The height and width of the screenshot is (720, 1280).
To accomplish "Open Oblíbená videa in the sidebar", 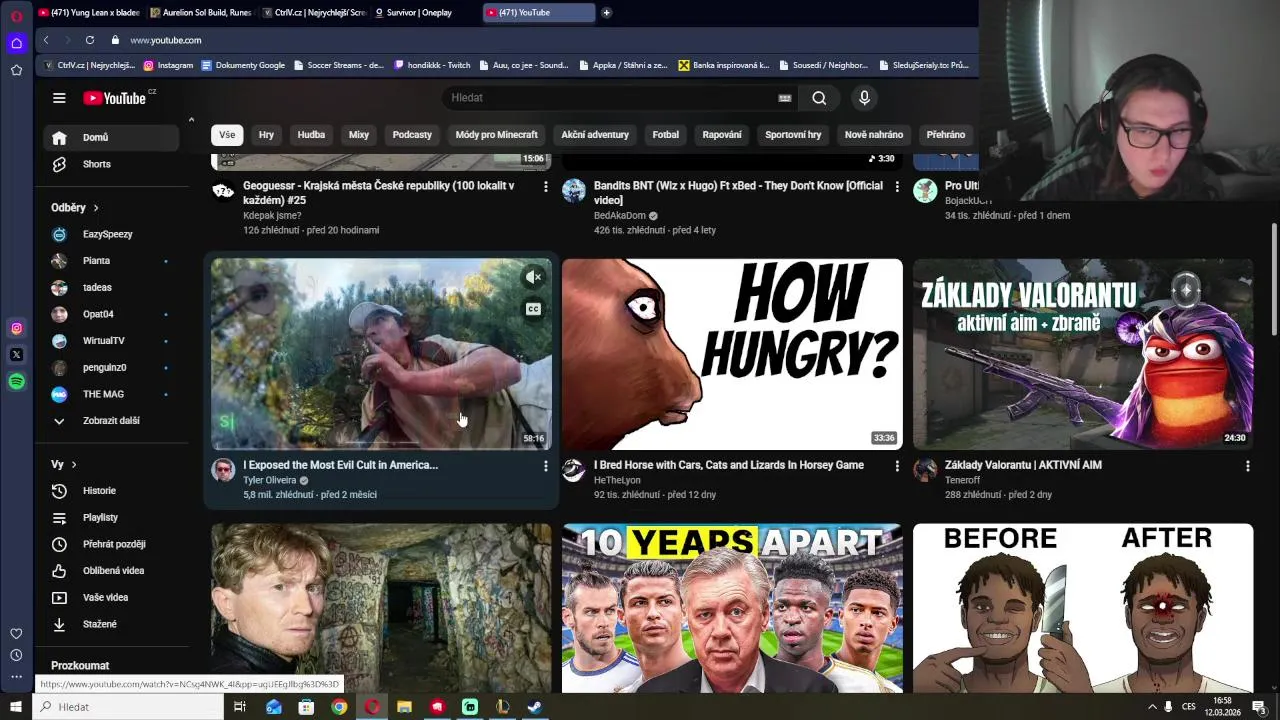I will tap(111, 571).
